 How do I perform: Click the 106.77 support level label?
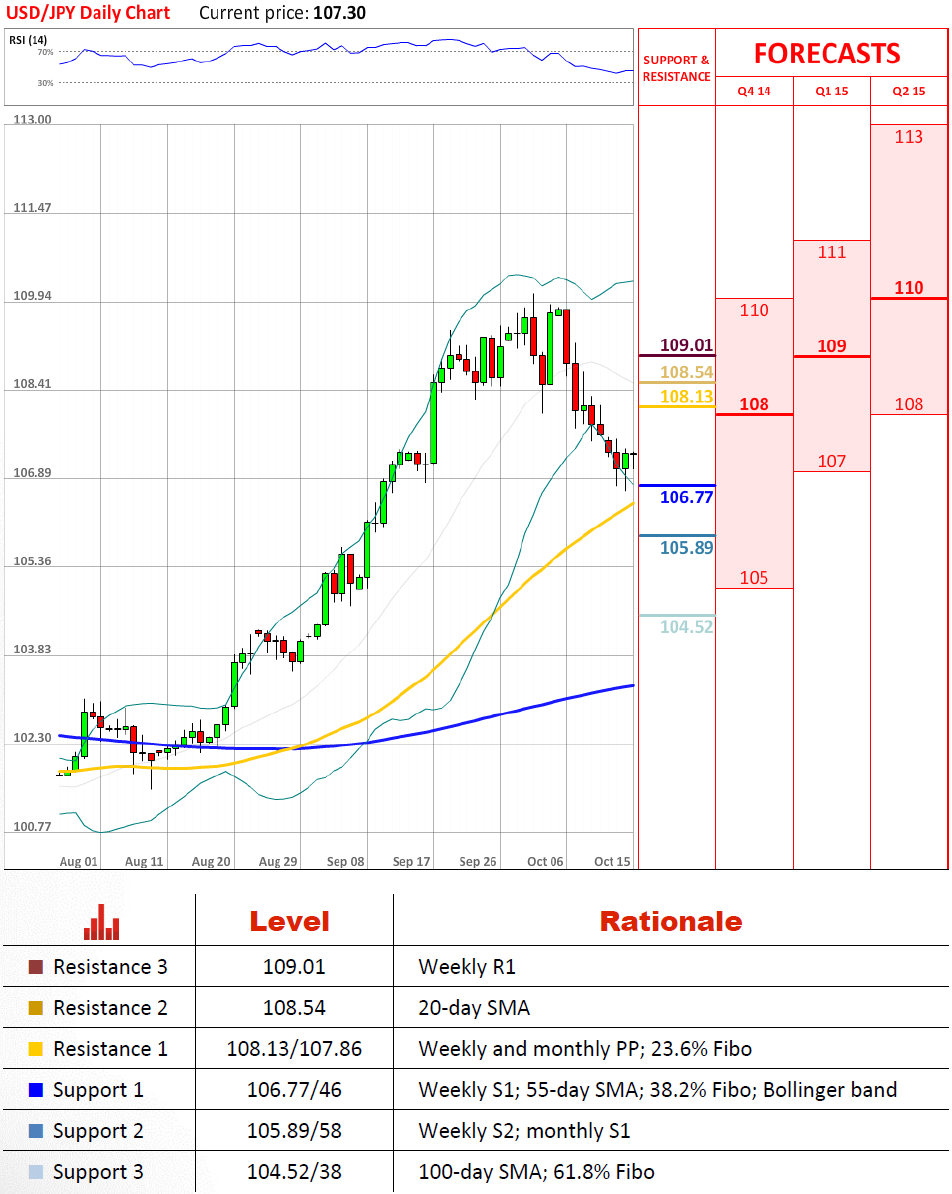(x=686, y=497)
